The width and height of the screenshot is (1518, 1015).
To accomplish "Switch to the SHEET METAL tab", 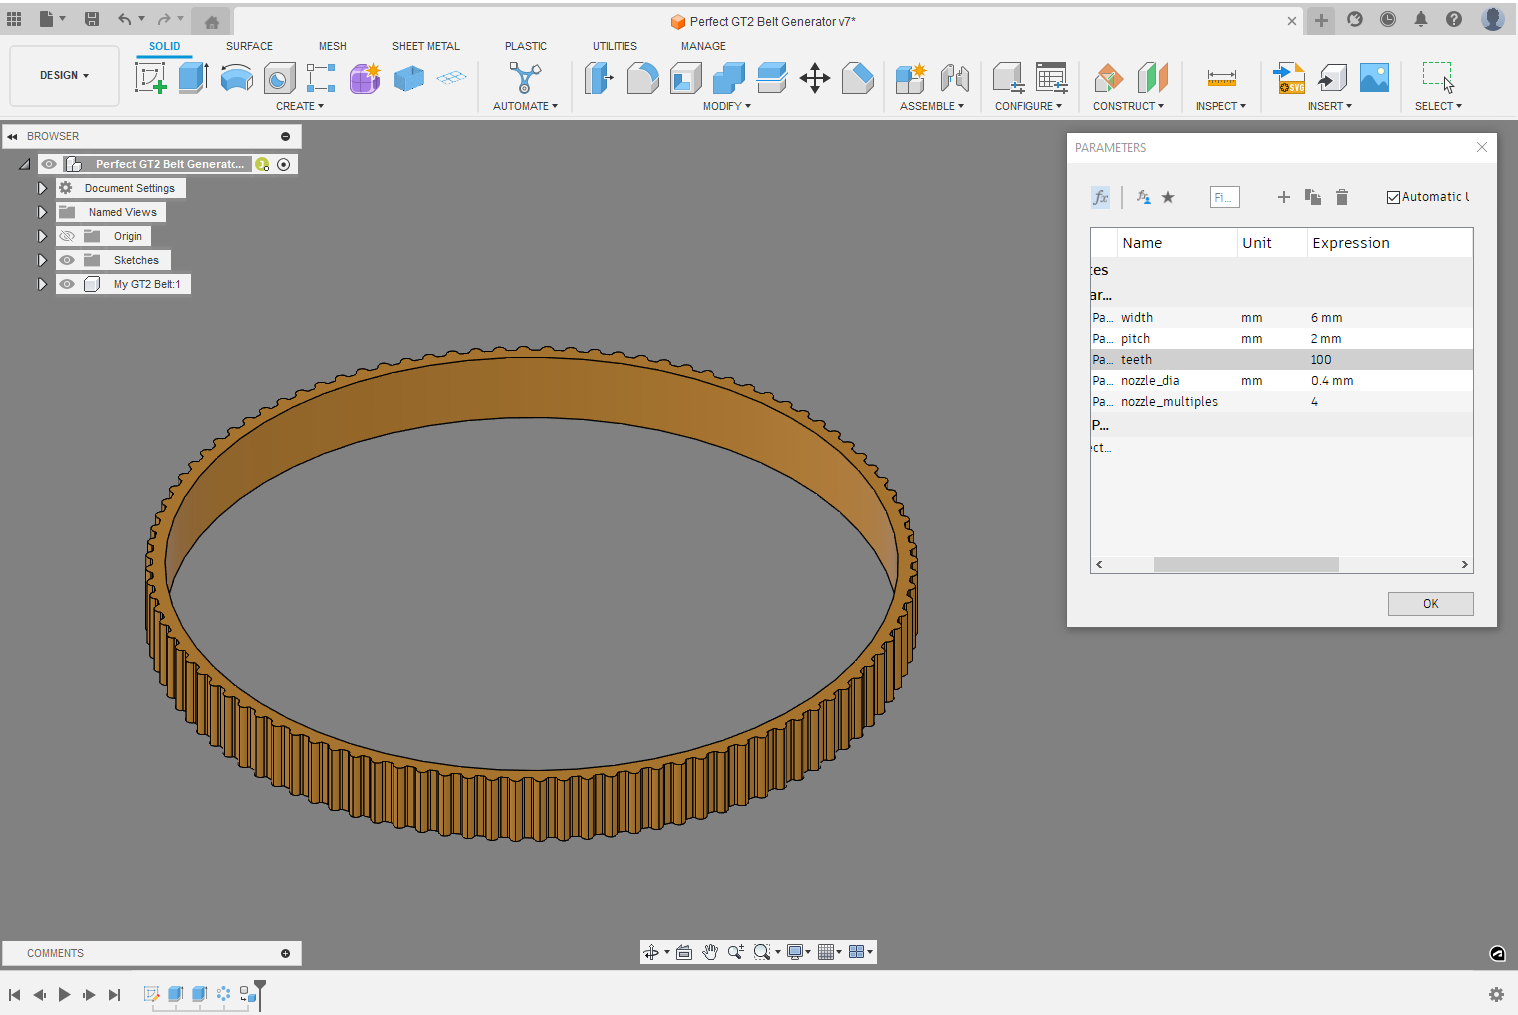I will point(425,46).
